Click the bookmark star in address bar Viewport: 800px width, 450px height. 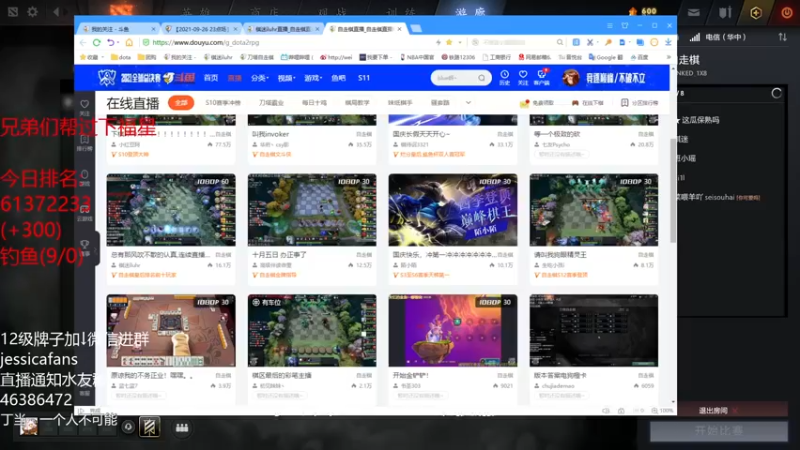click(449, 42)
